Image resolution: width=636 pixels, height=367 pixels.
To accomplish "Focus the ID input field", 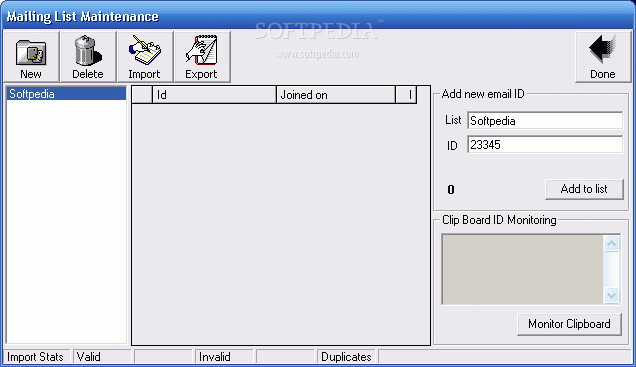I will pyautogui.click(x=545, y=145).
